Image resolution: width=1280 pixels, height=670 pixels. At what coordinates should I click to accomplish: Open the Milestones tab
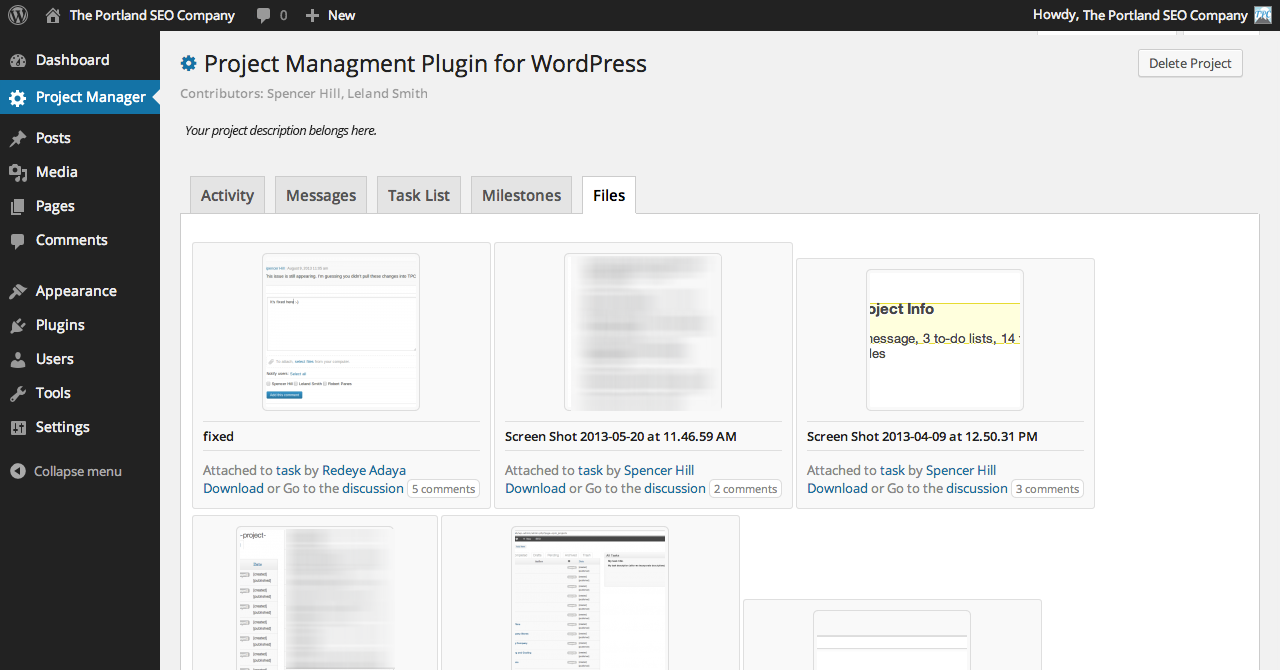click(521, 195)
